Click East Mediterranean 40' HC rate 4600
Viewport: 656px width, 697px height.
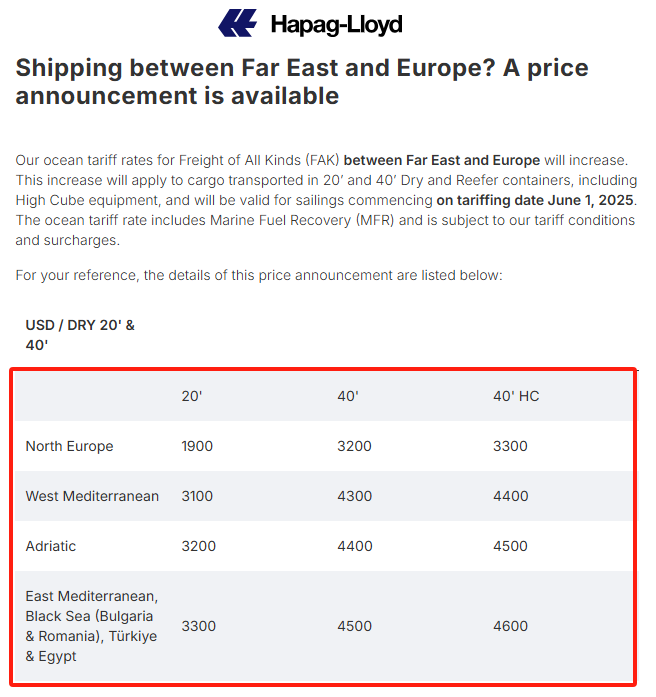click(x=510, y=626)
